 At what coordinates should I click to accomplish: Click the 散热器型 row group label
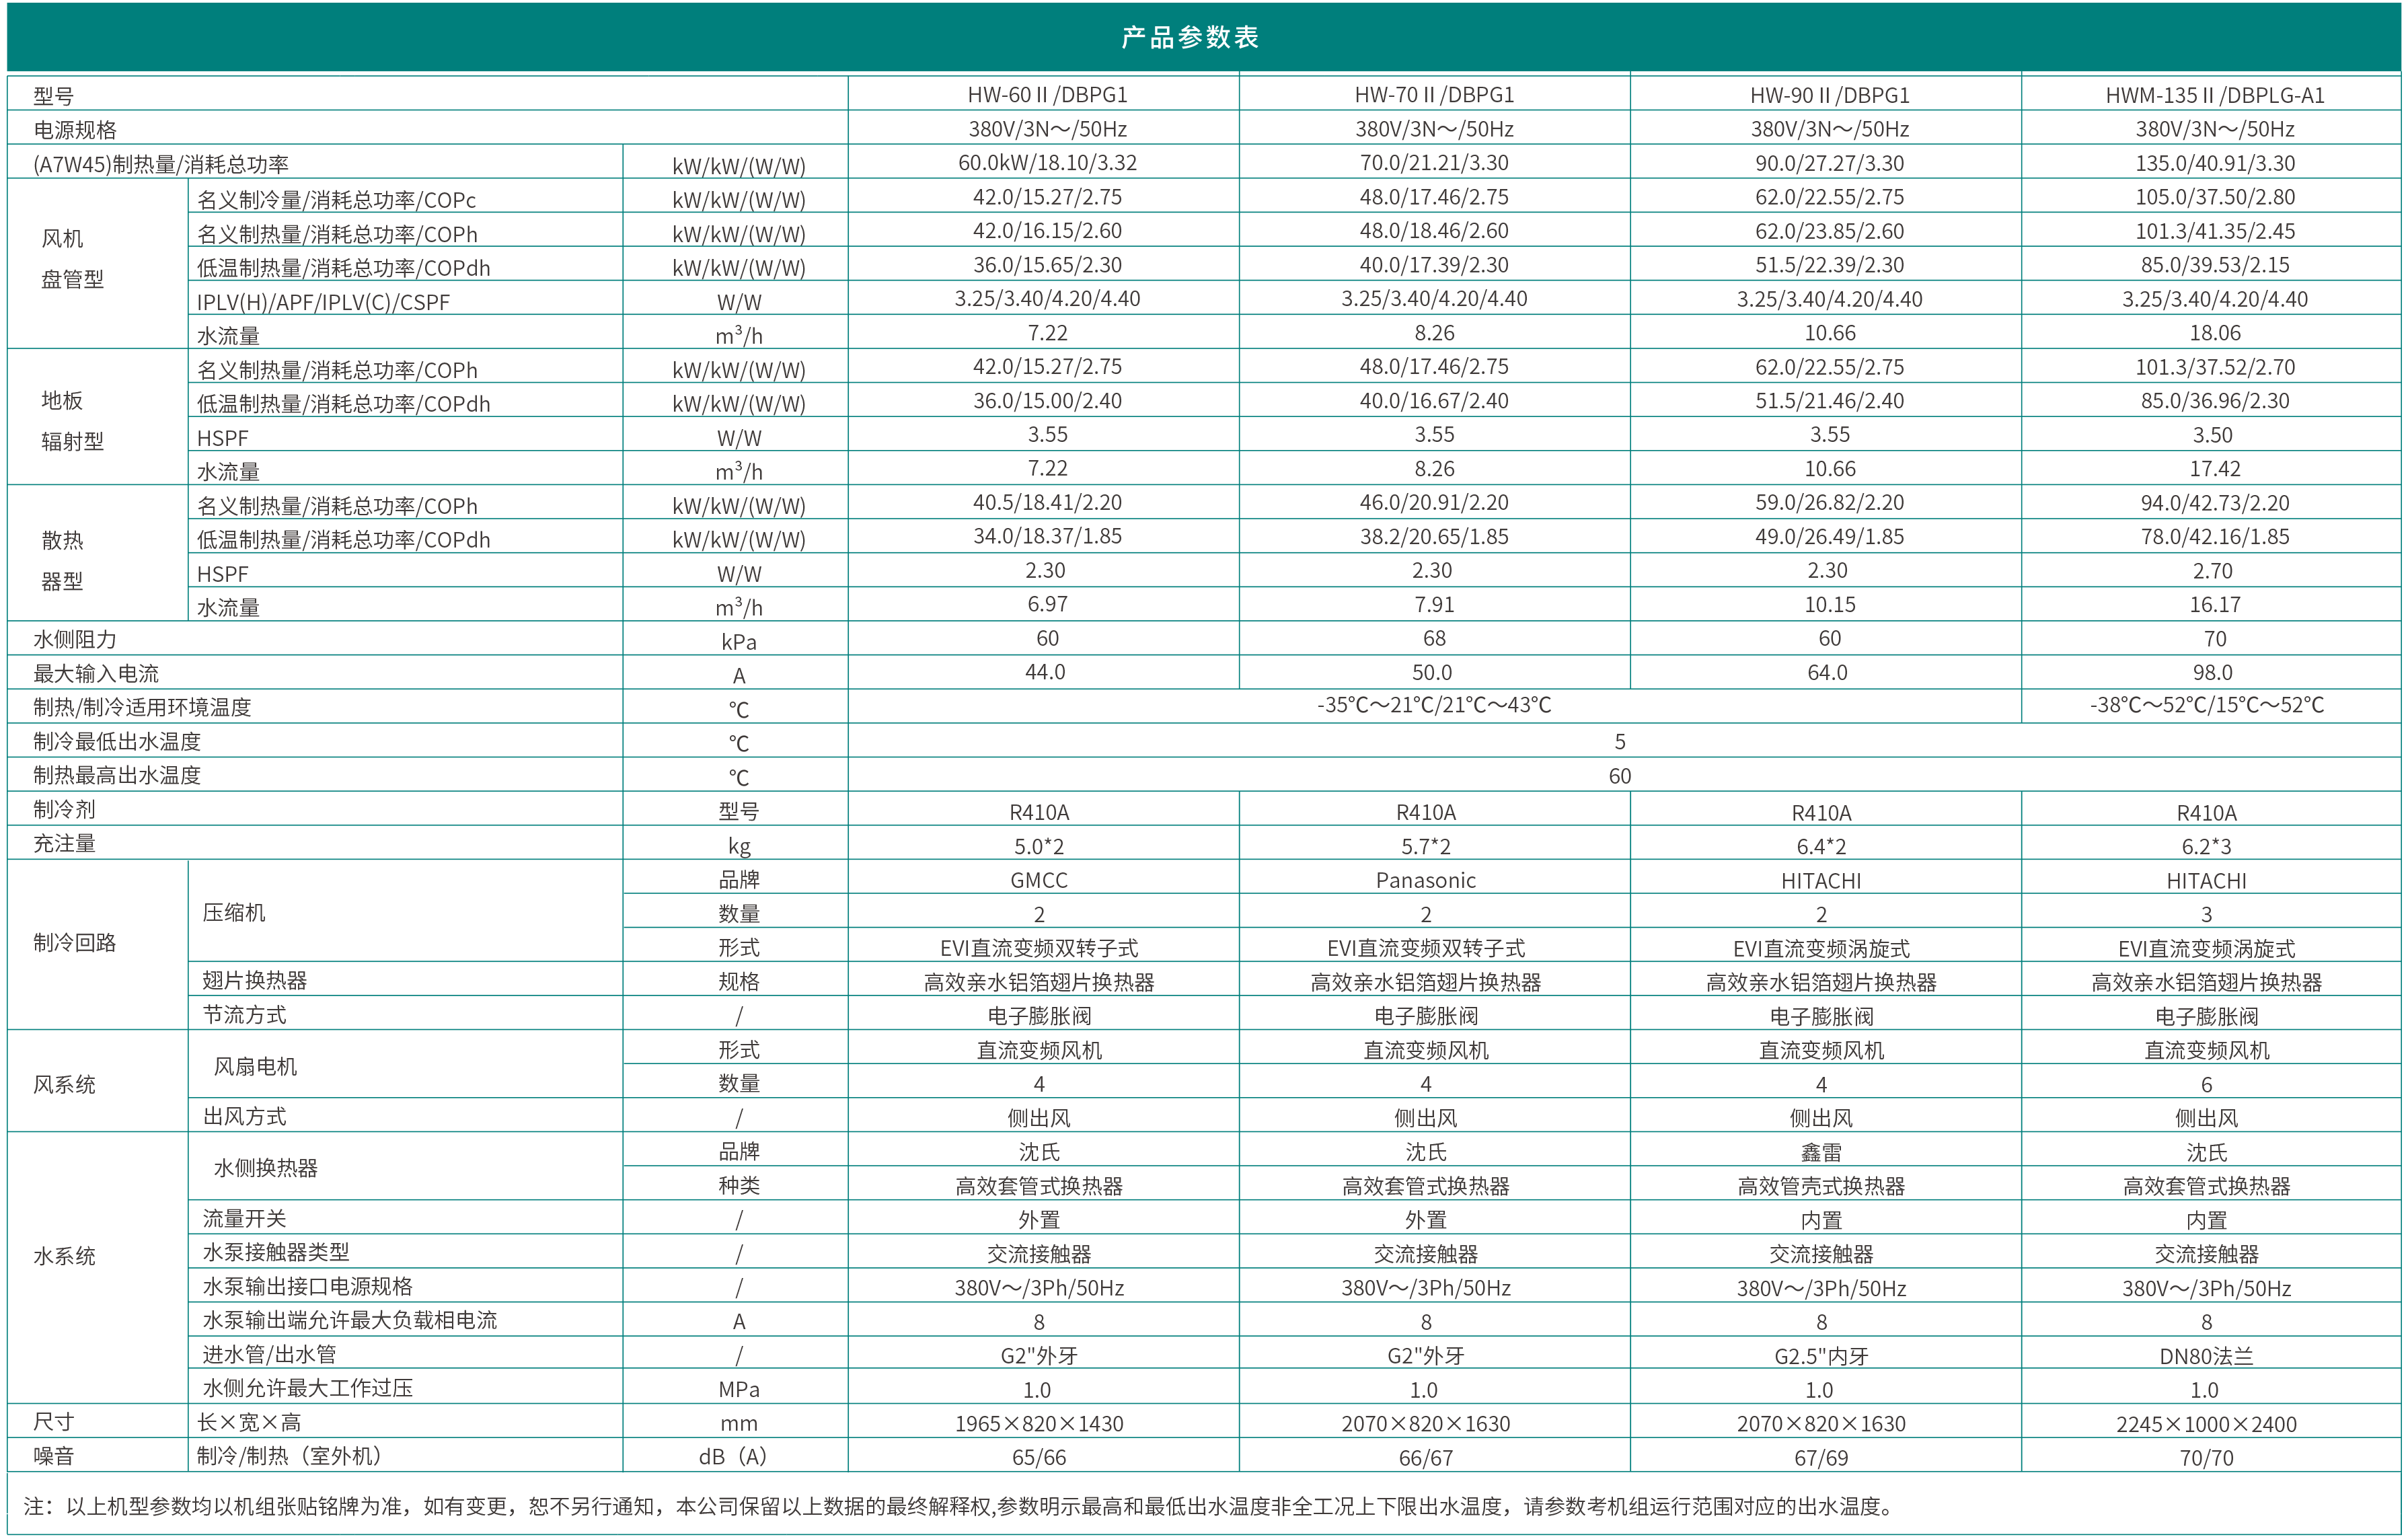[x=62, y=561]
